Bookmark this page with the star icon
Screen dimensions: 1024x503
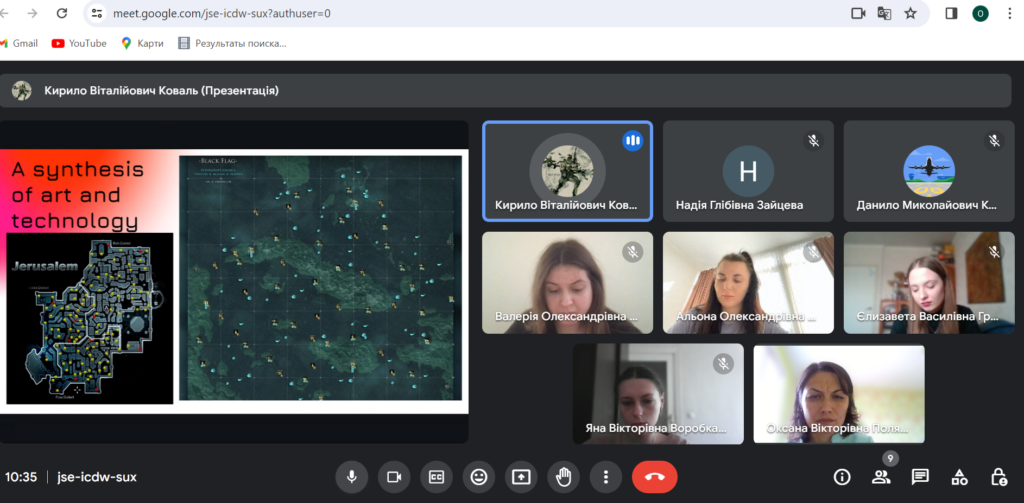point(910,14)
